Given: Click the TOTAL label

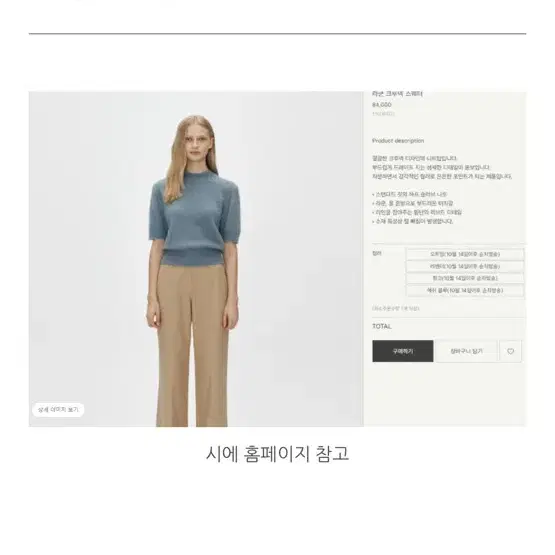Looking at the screenshot, I should point(382,326).
